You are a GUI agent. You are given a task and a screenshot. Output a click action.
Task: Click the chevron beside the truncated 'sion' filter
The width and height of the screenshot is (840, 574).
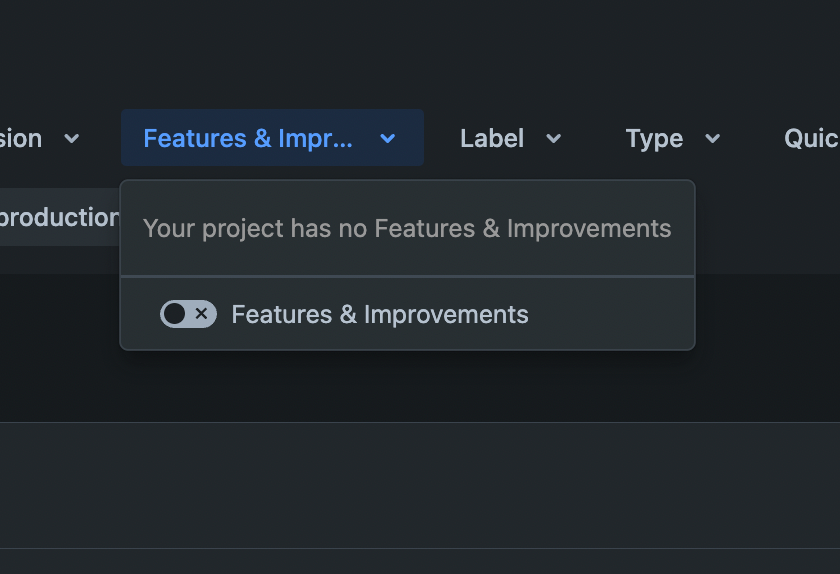(x=71, y=139)
